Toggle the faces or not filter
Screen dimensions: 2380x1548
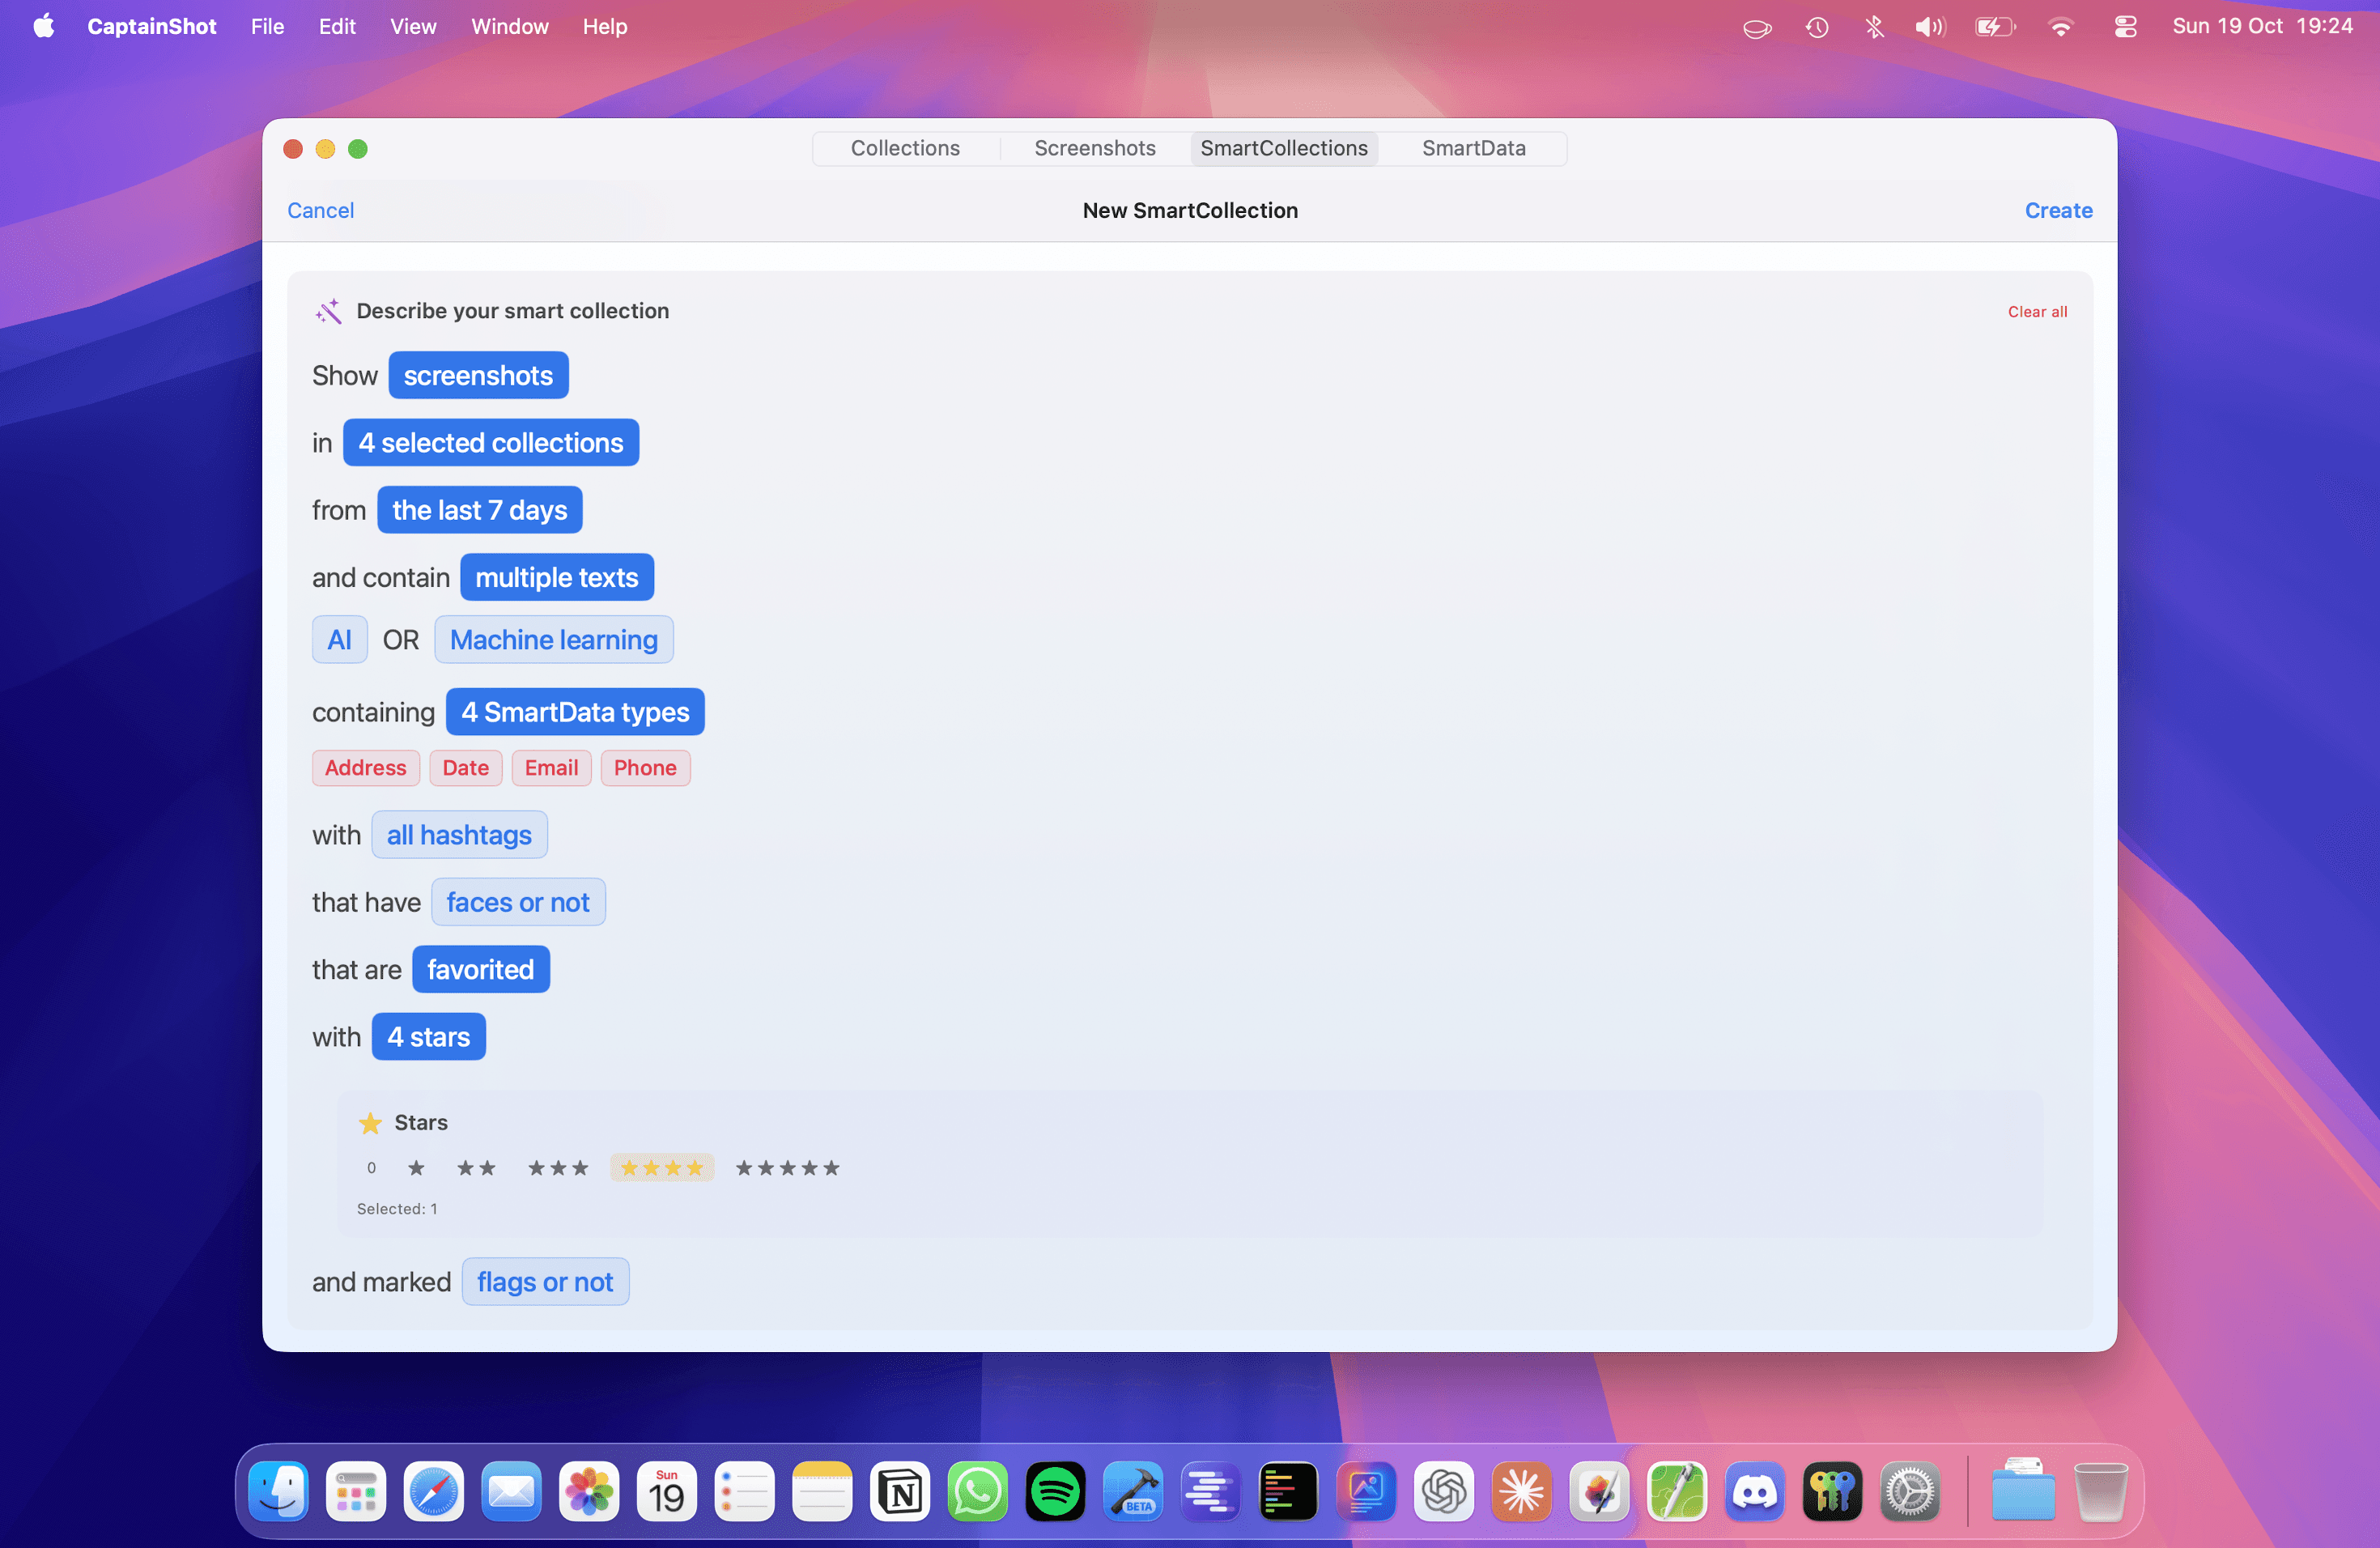517,902
